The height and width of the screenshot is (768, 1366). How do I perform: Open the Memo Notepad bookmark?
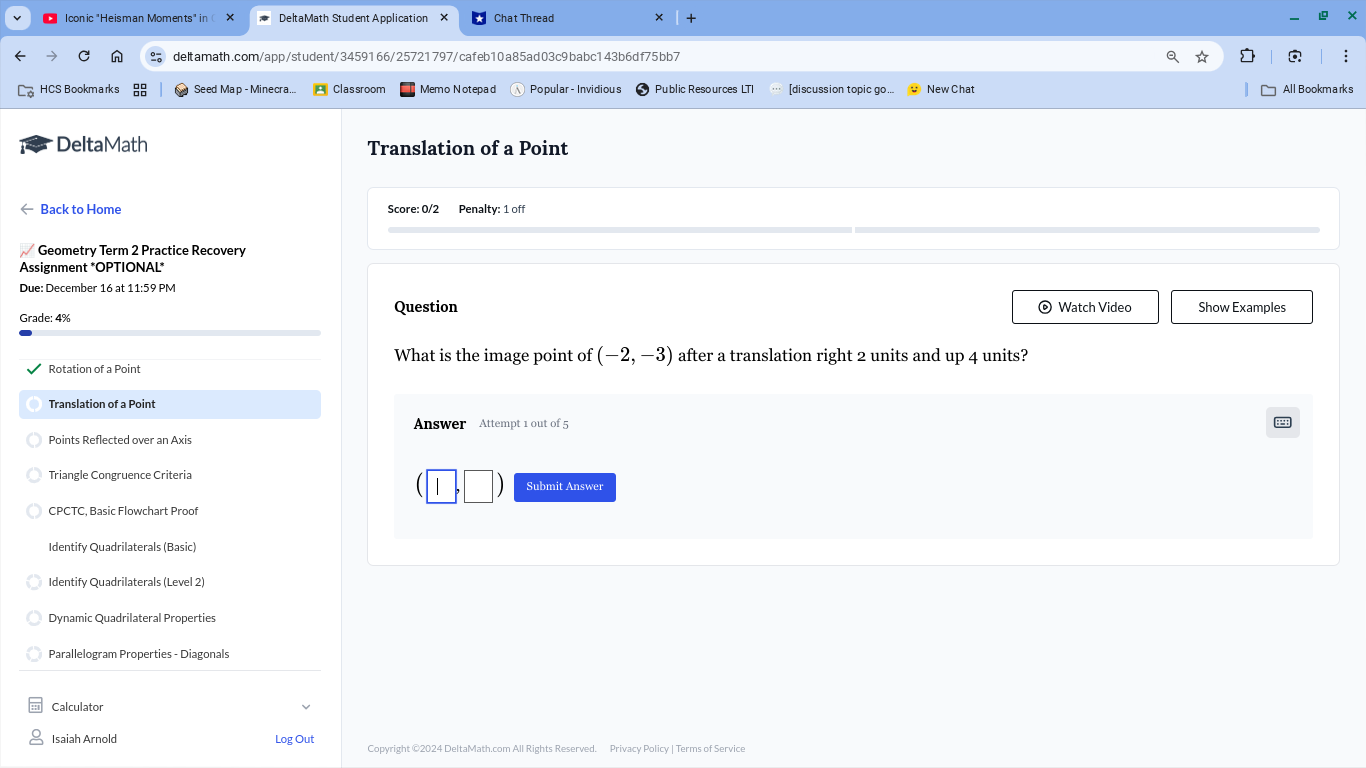(448, 89)
